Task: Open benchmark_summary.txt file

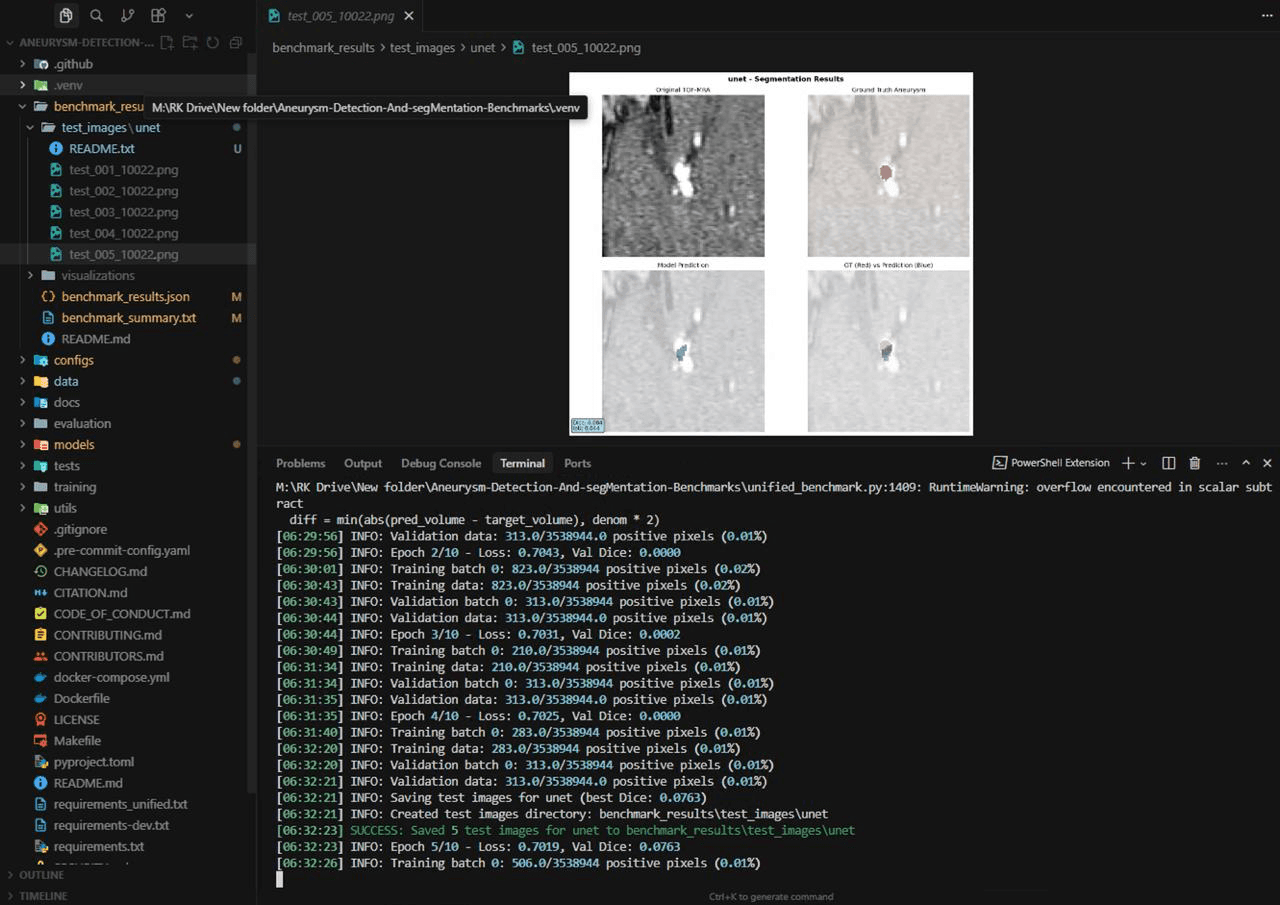Action: (x=128, y=318)
